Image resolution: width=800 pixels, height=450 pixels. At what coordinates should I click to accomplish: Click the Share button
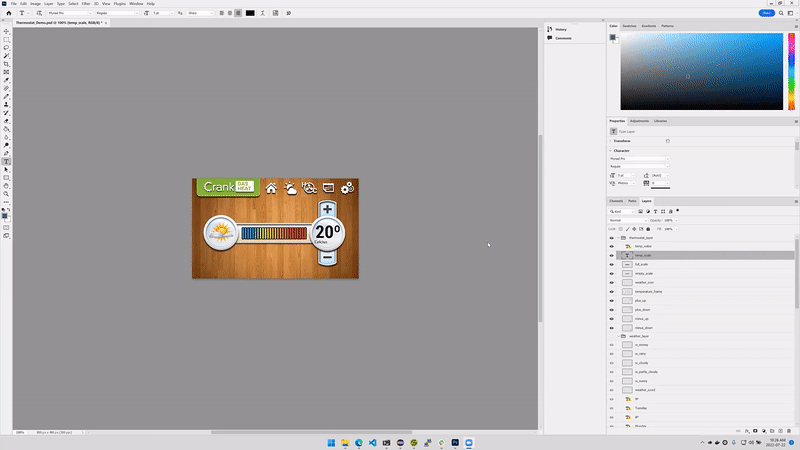click(x=766, y=13)
